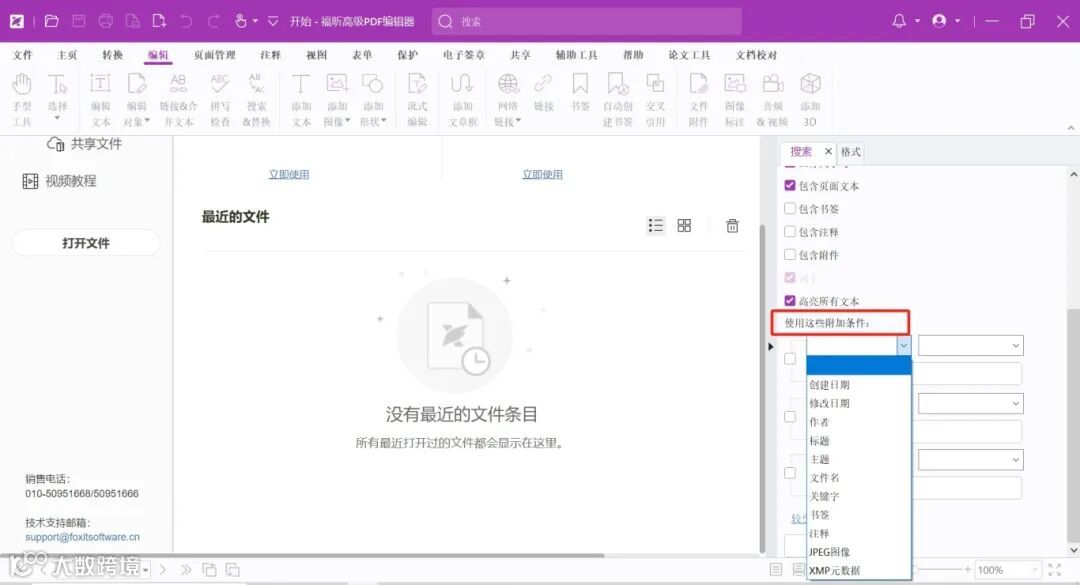The image size is (1080, 585).
Task: Activate the 编辑文本 edit text tool
Action: tap(101, 100)
